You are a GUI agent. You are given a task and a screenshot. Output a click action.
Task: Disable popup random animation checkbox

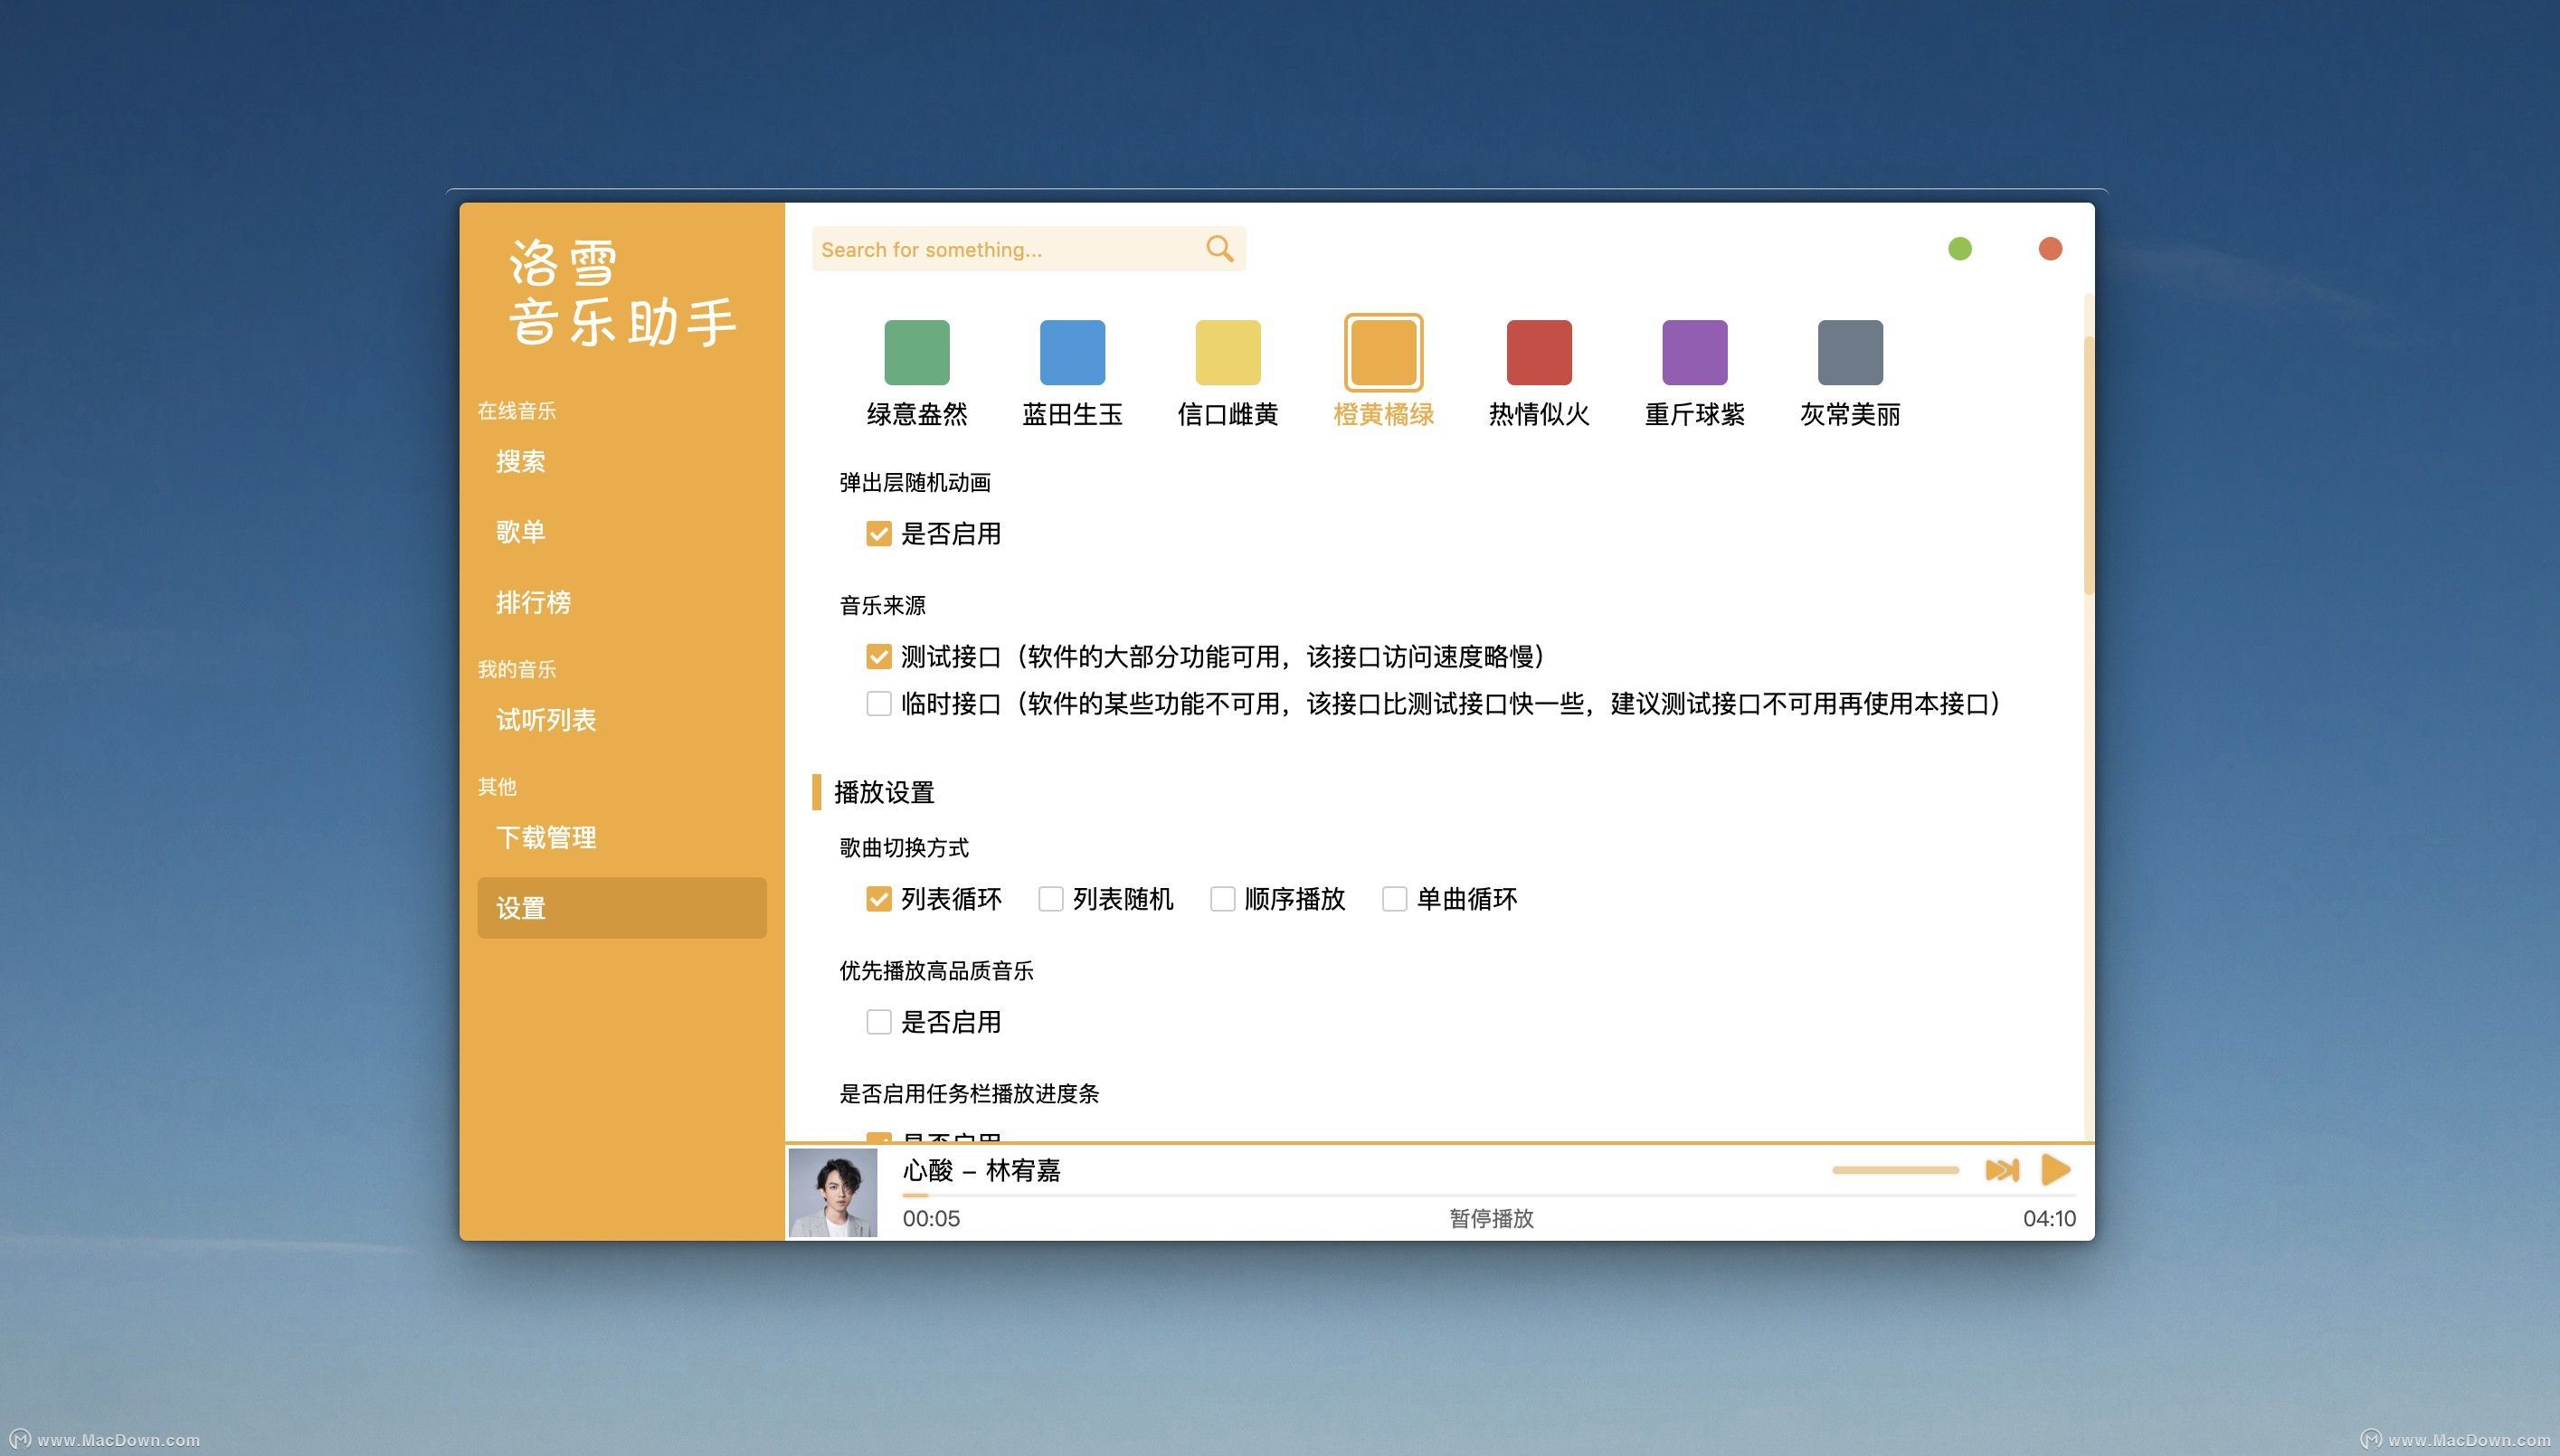[x=878, y=534]
